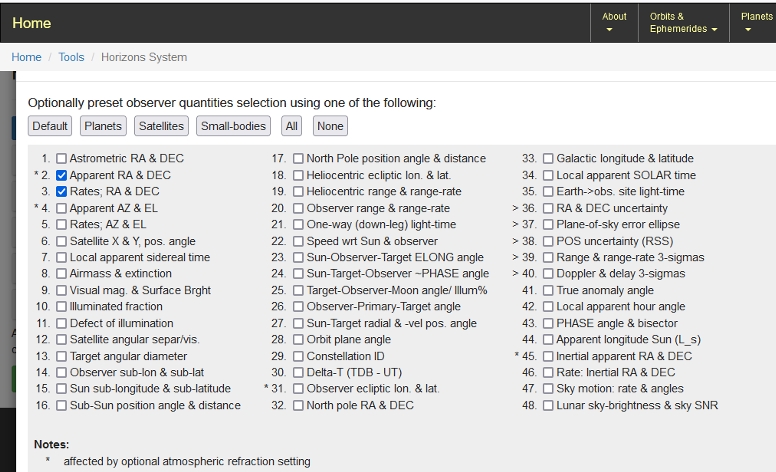Expand Orbits & Ephemerides menu
Image resolution: width=776 pixels, height=472 pixels.
click(683, 22)
